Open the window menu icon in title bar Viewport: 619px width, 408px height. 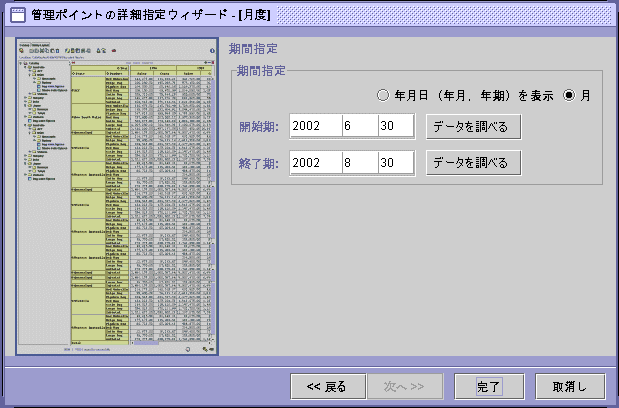(17, 15)
